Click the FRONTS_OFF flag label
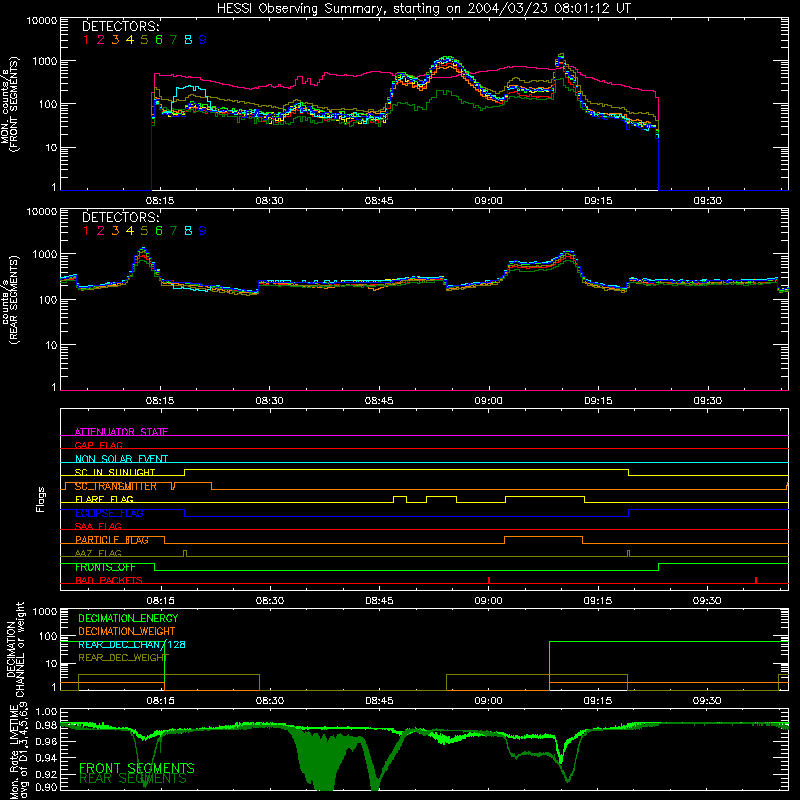Image resolution: width=800 pixels, height=800 pixels. [105, 567]
